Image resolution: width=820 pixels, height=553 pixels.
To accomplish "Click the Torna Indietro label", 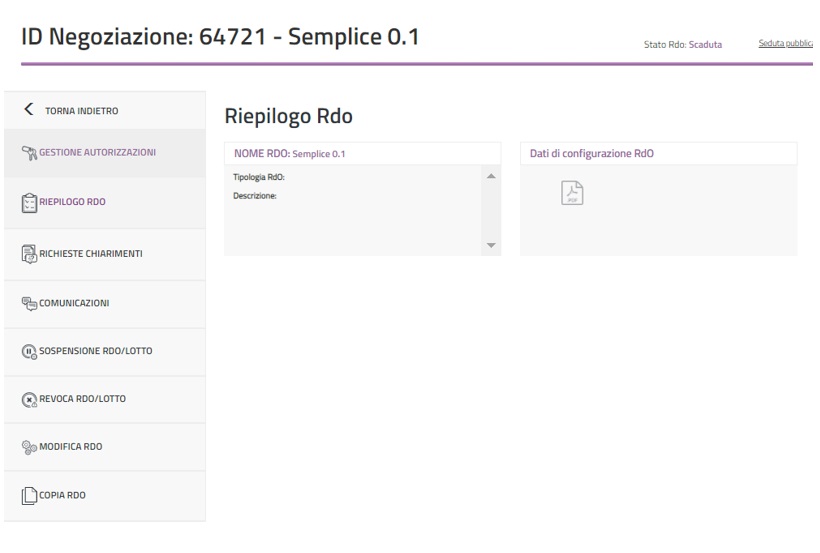I will (x=85, y=109).
